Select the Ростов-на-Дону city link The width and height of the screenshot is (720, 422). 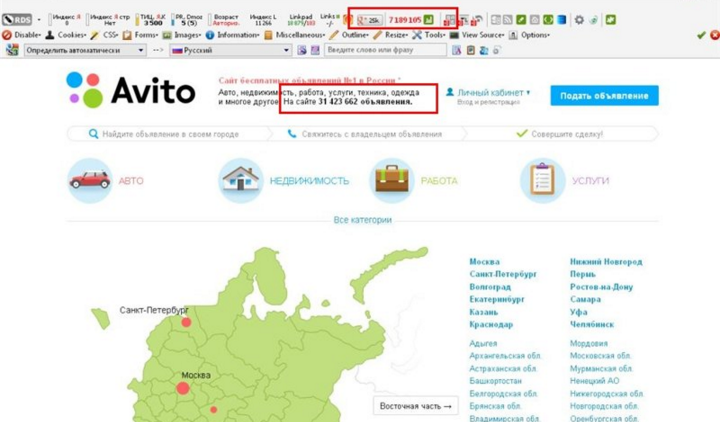coord(602,287)
